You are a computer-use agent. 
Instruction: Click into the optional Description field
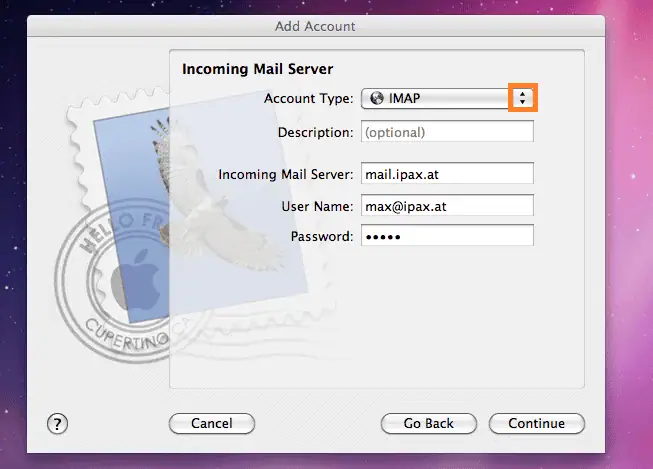pyautogui.click(x=447, y=132)
